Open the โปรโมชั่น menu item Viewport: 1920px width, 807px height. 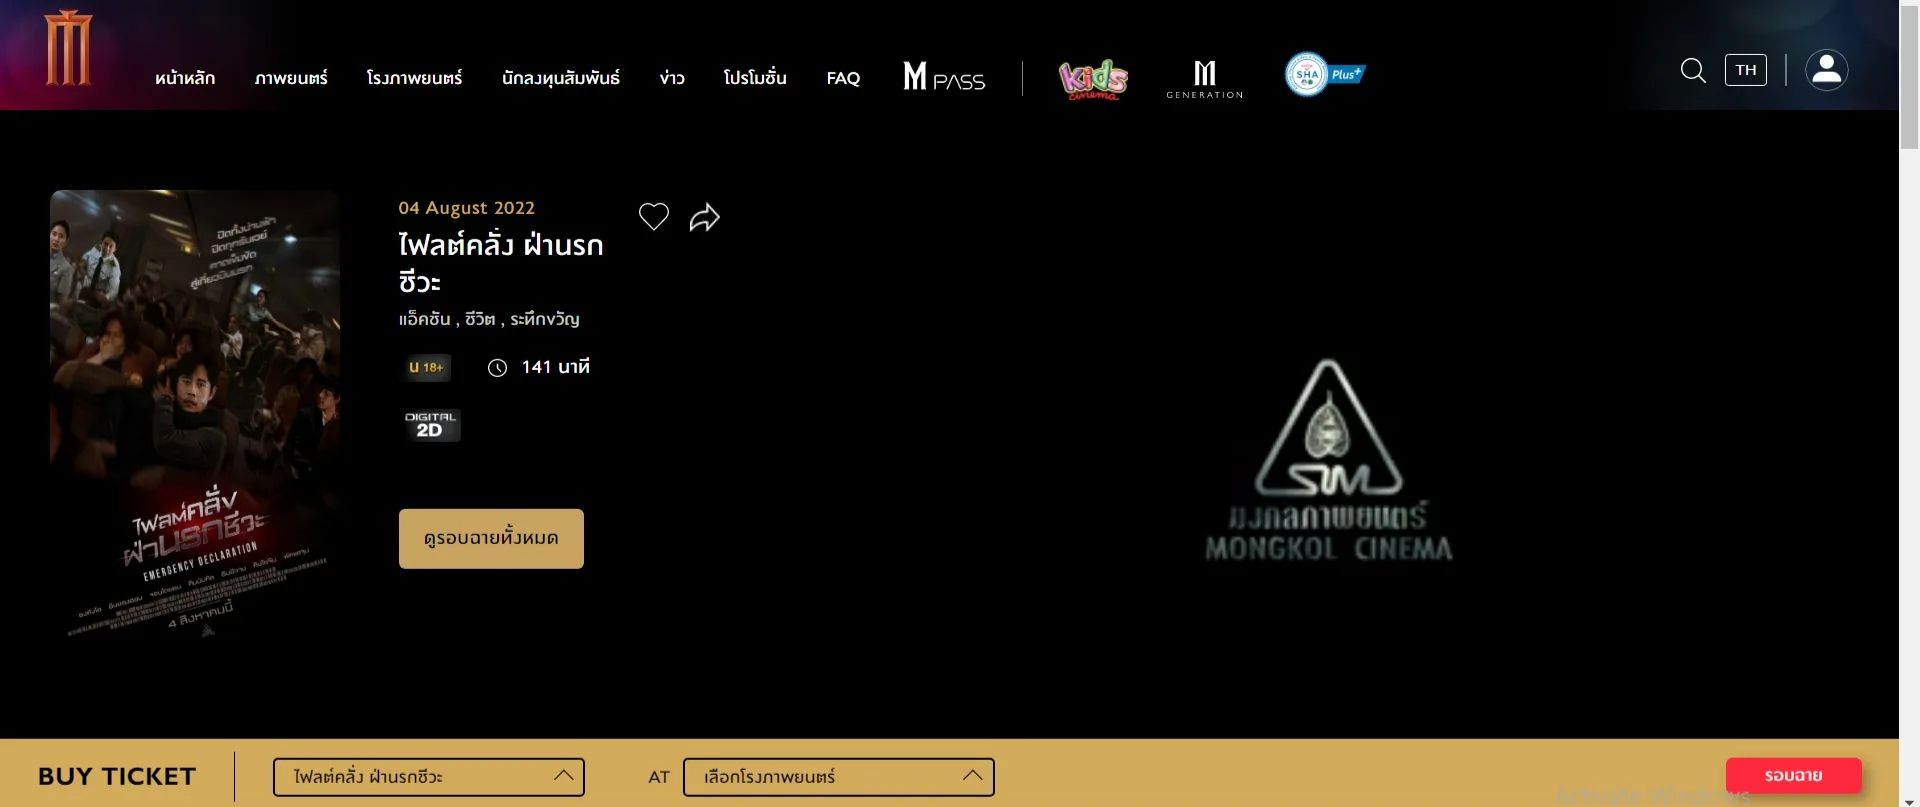tap(755, 78)
